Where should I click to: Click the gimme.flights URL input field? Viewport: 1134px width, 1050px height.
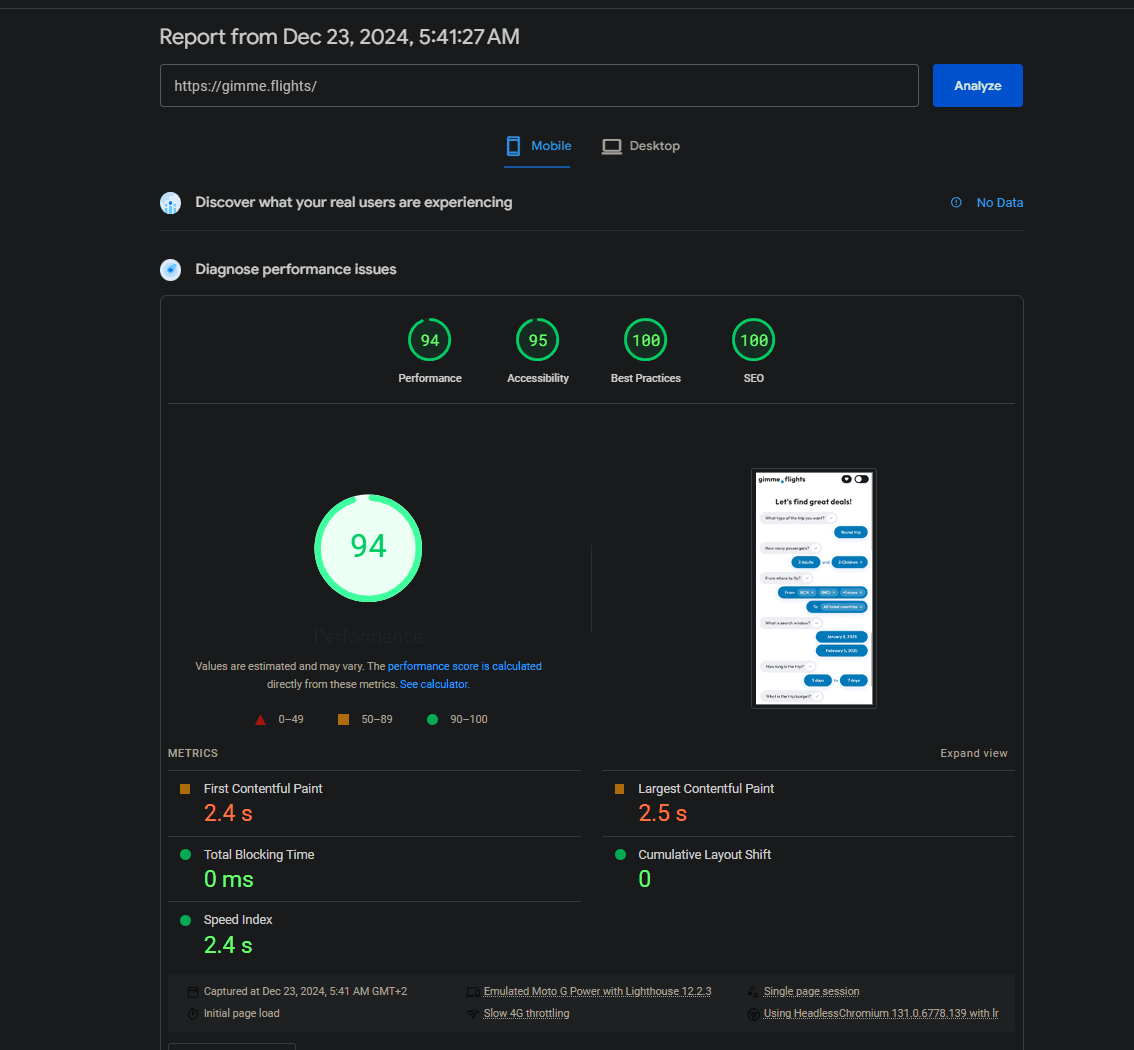coord(538,86)
